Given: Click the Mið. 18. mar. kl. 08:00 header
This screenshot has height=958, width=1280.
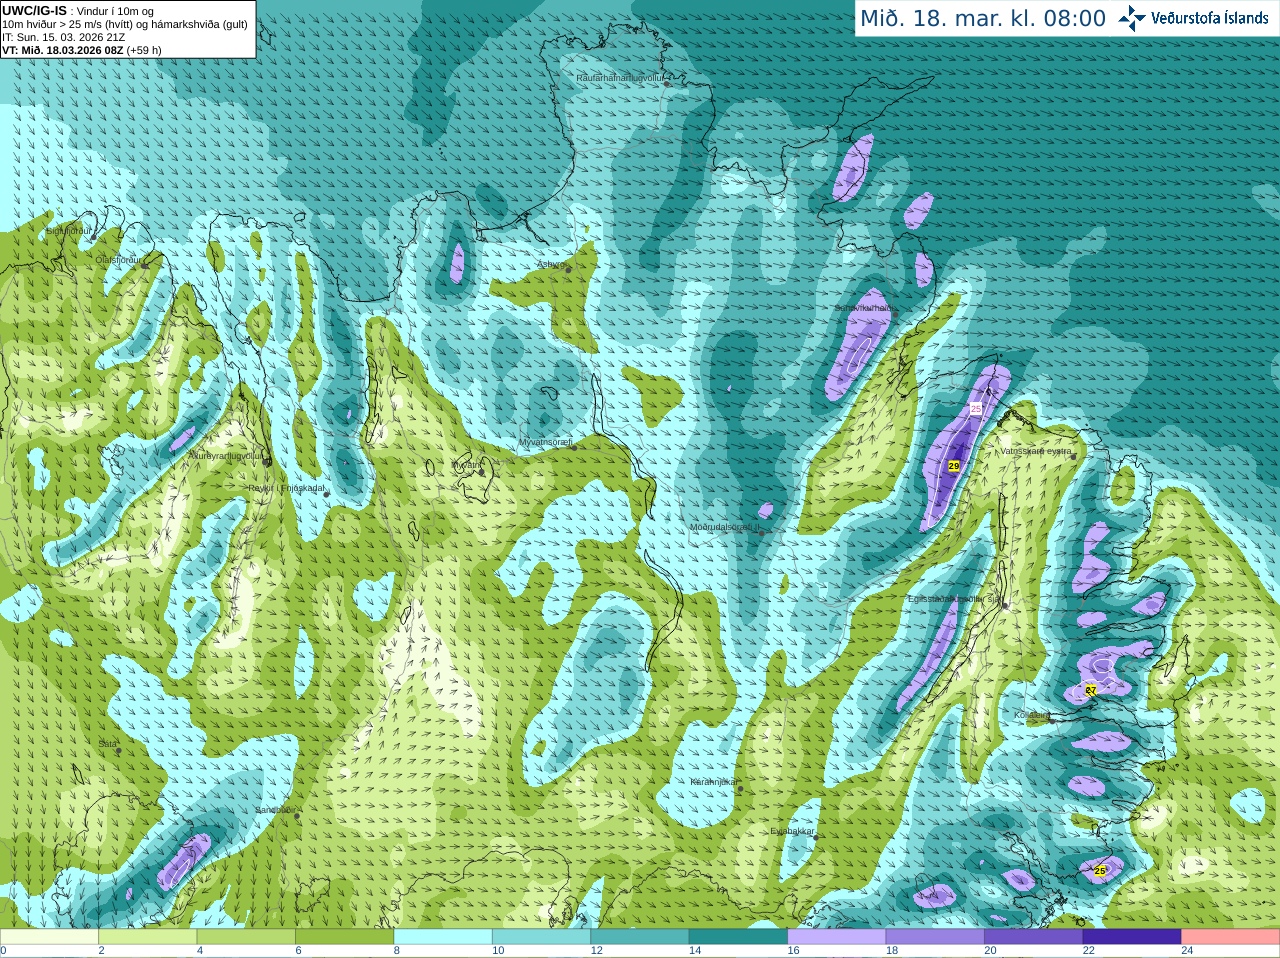Looking at the screenshot, I should click(984, 18).
